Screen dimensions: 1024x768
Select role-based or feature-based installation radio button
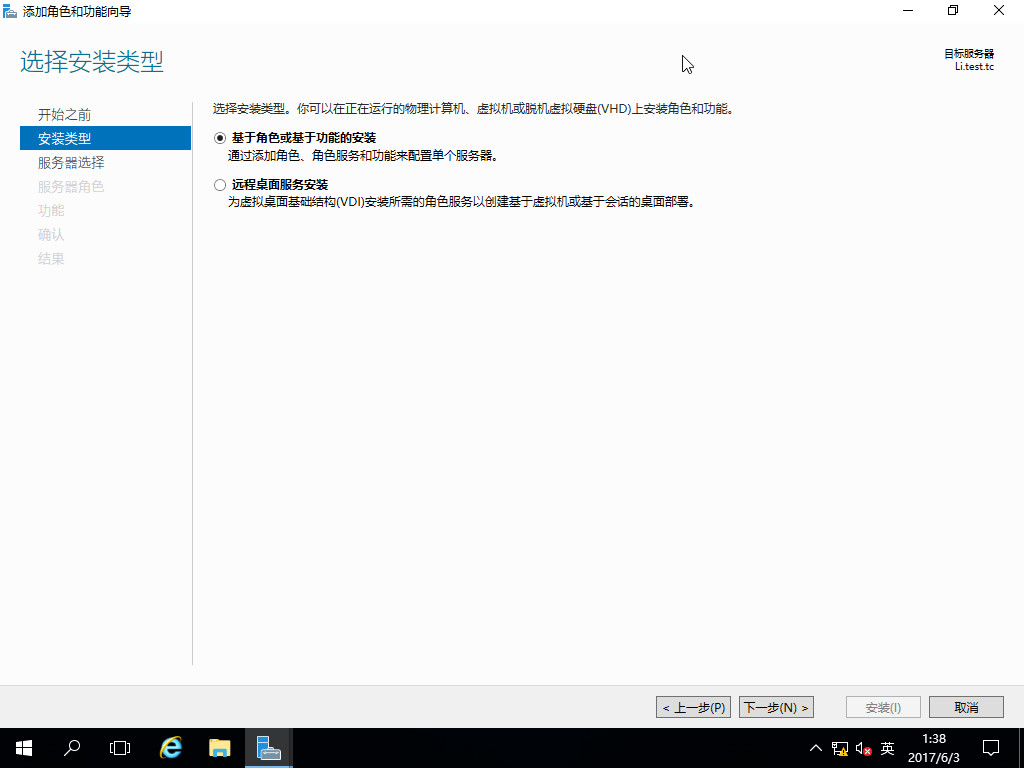(220, 138)
